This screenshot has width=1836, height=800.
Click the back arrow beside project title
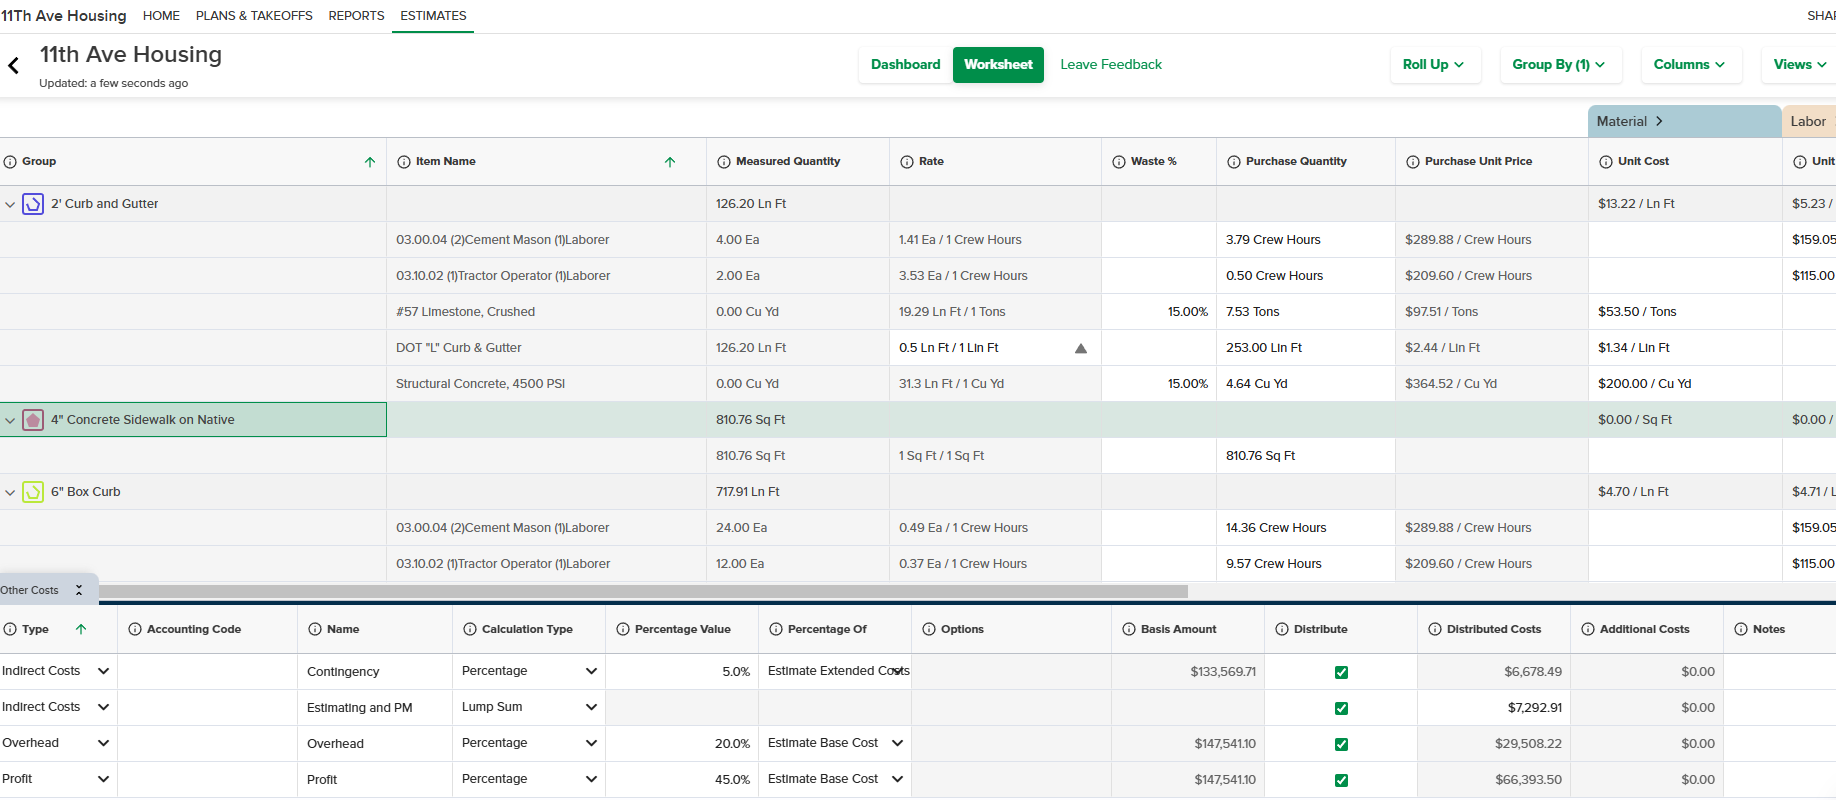tap(14, 66)
